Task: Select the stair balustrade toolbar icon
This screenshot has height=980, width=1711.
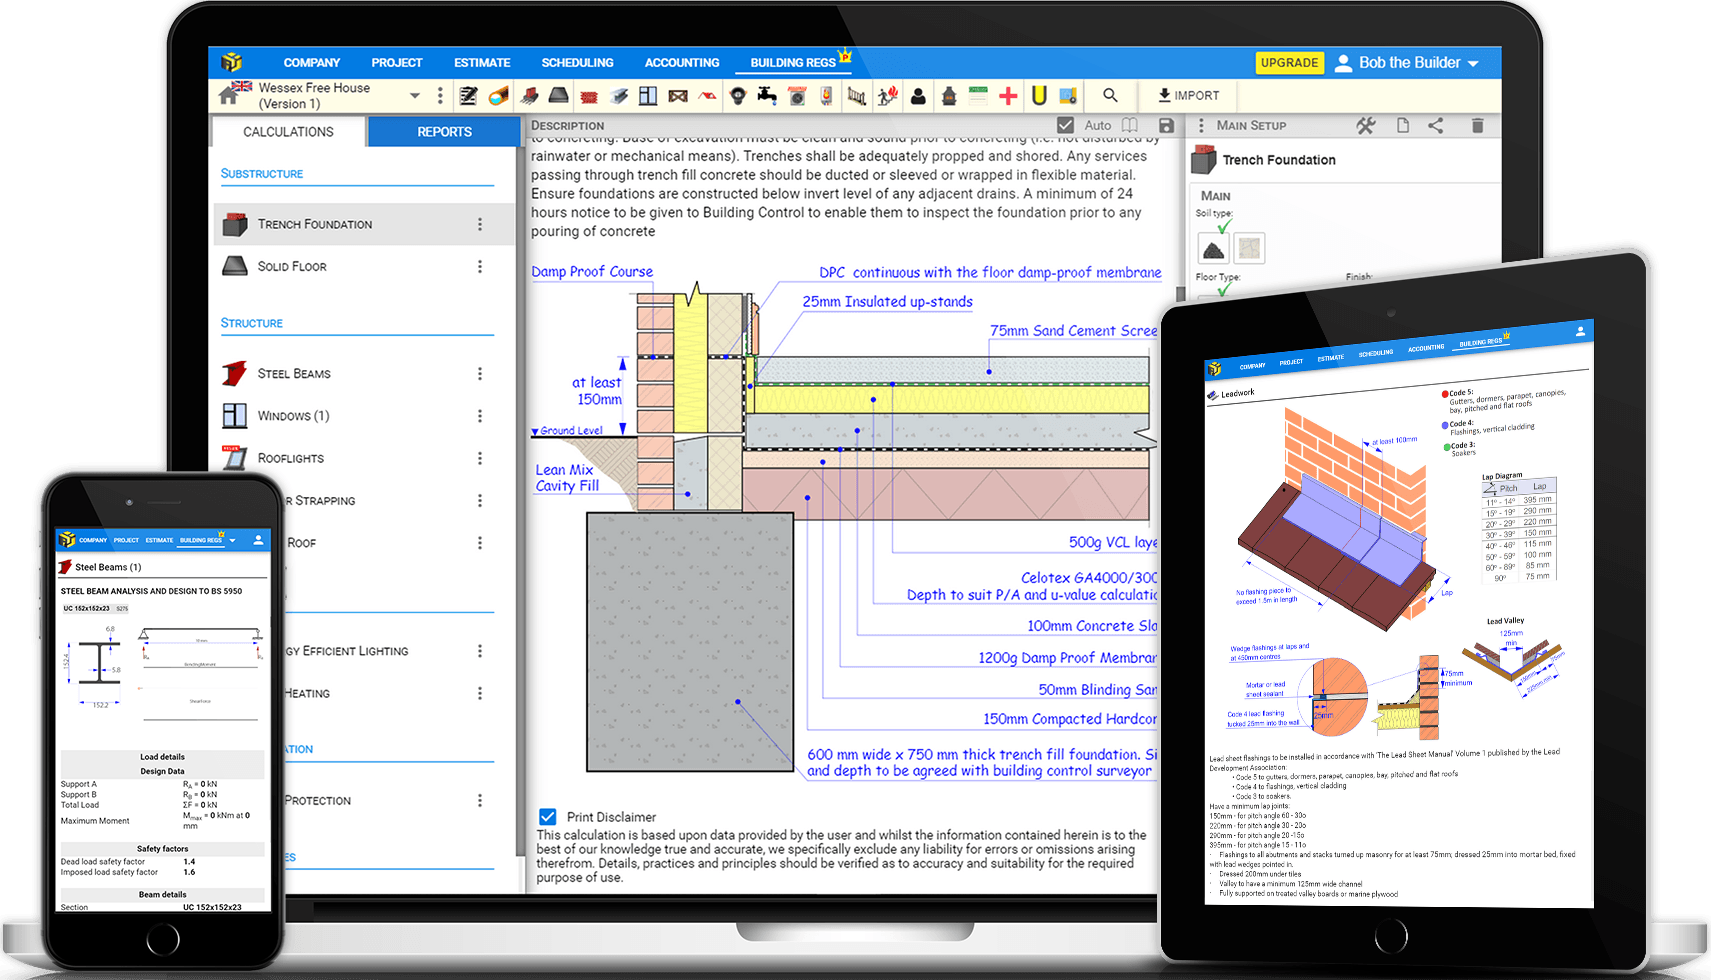Action: (x=856, y=96)
